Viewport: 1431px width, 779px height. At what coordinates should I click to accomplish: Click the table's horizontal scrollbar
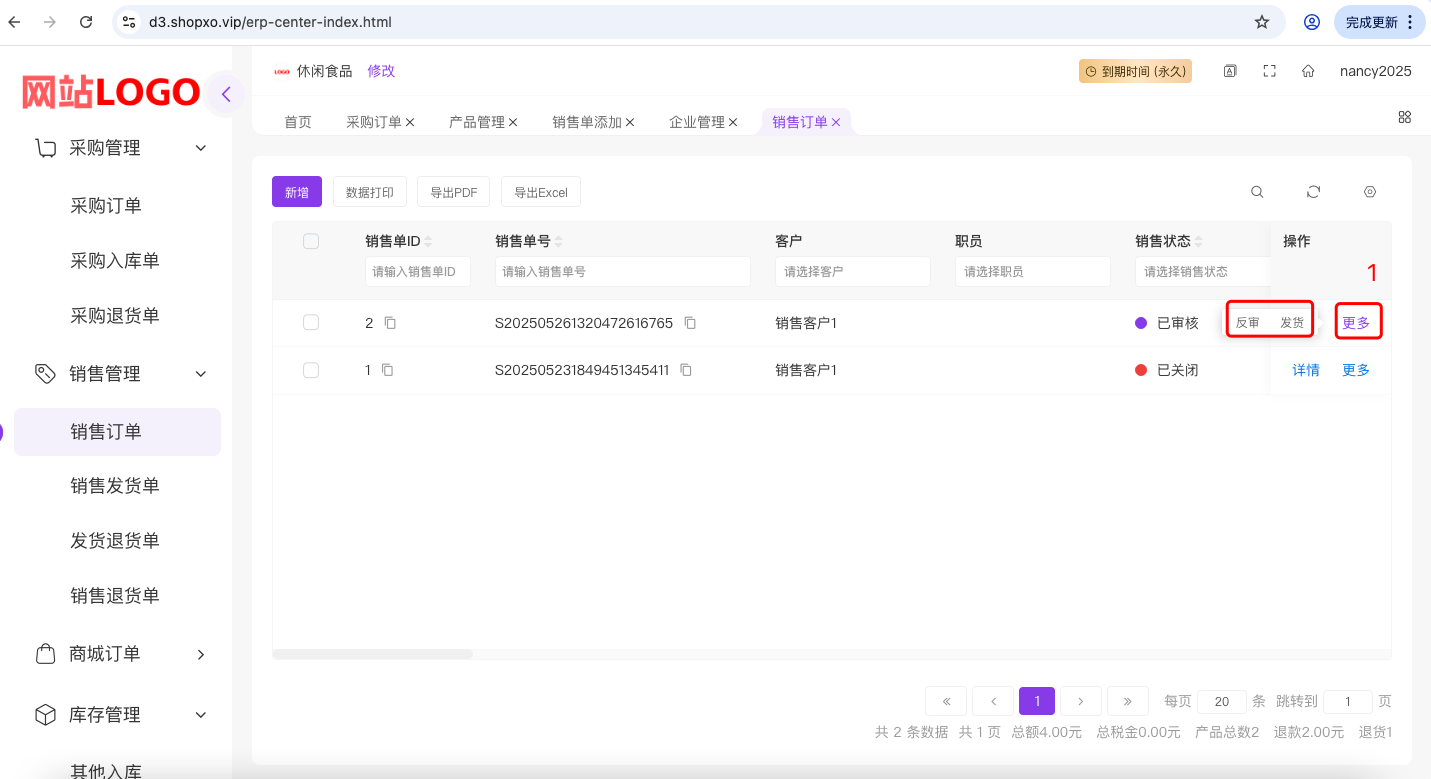click(373, 654)
